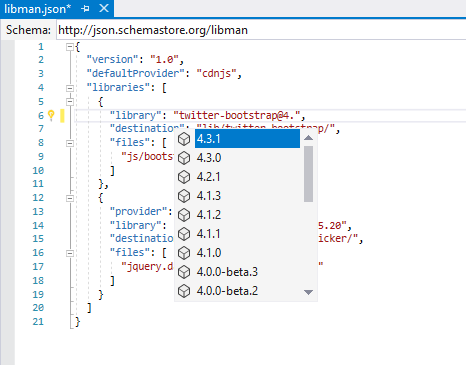Click the "jquery.d" string on line 17
The width and height of the screenshot is (466, 365).
(147, 266)
